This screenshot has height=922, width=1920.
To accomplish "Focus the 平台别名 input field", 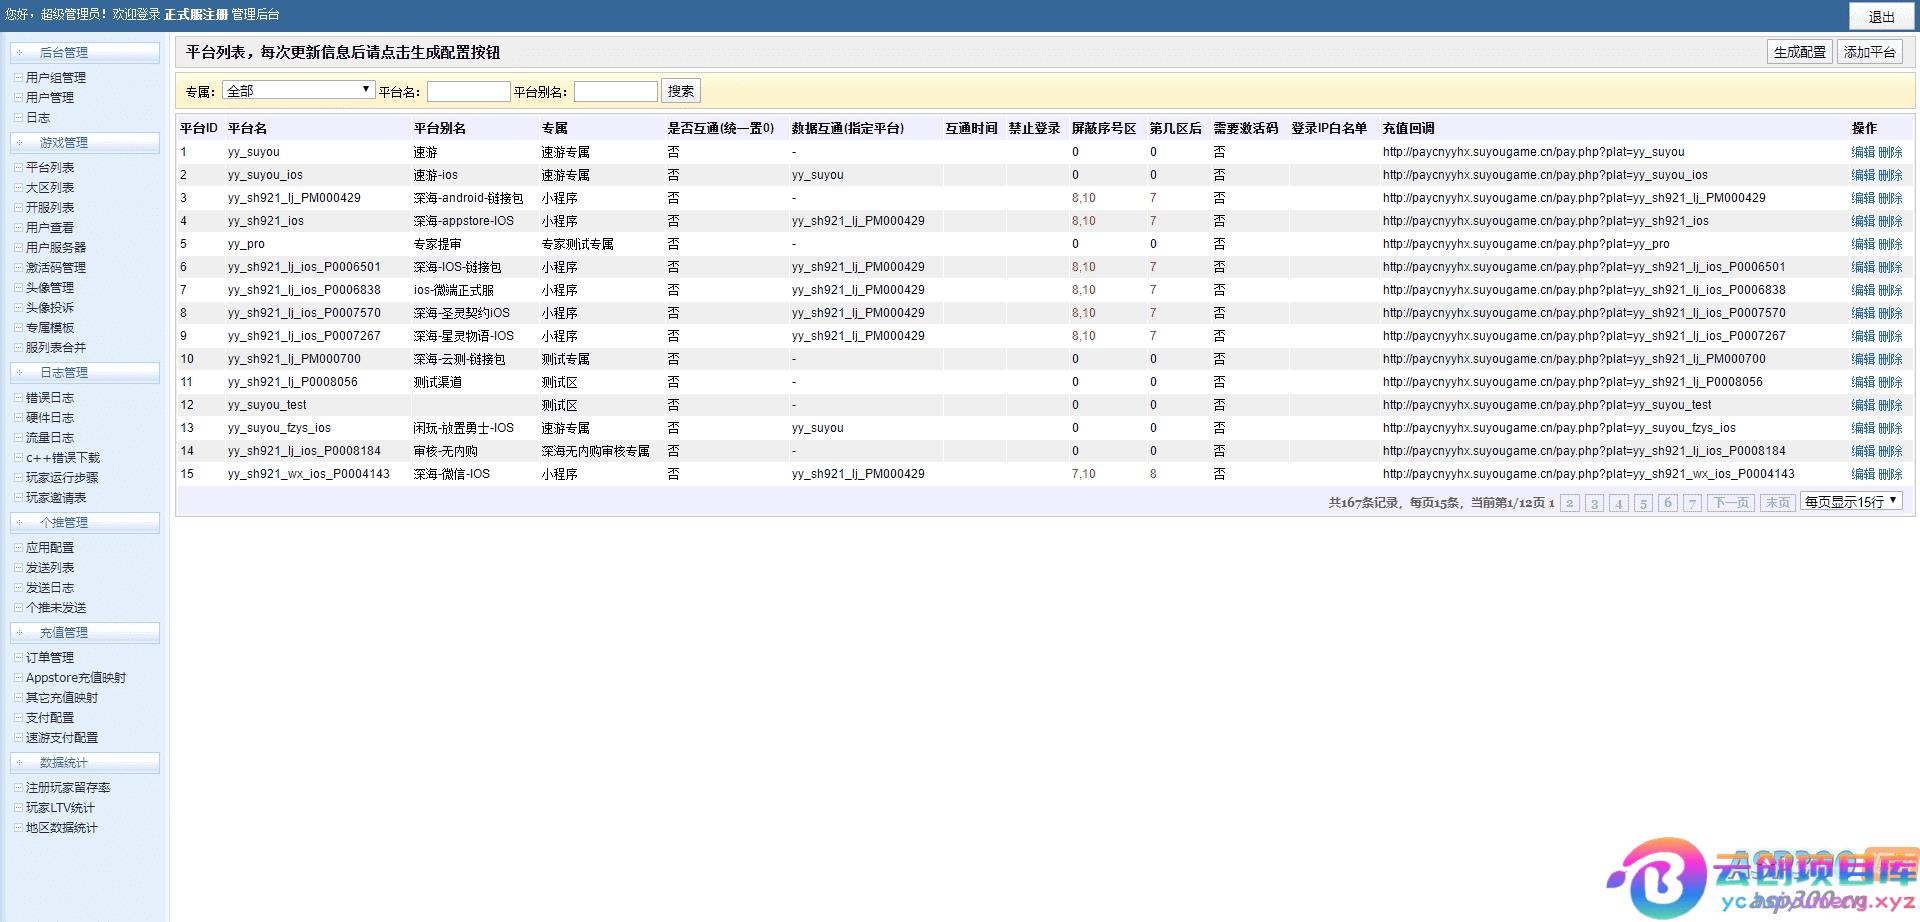I will (615, 92).
